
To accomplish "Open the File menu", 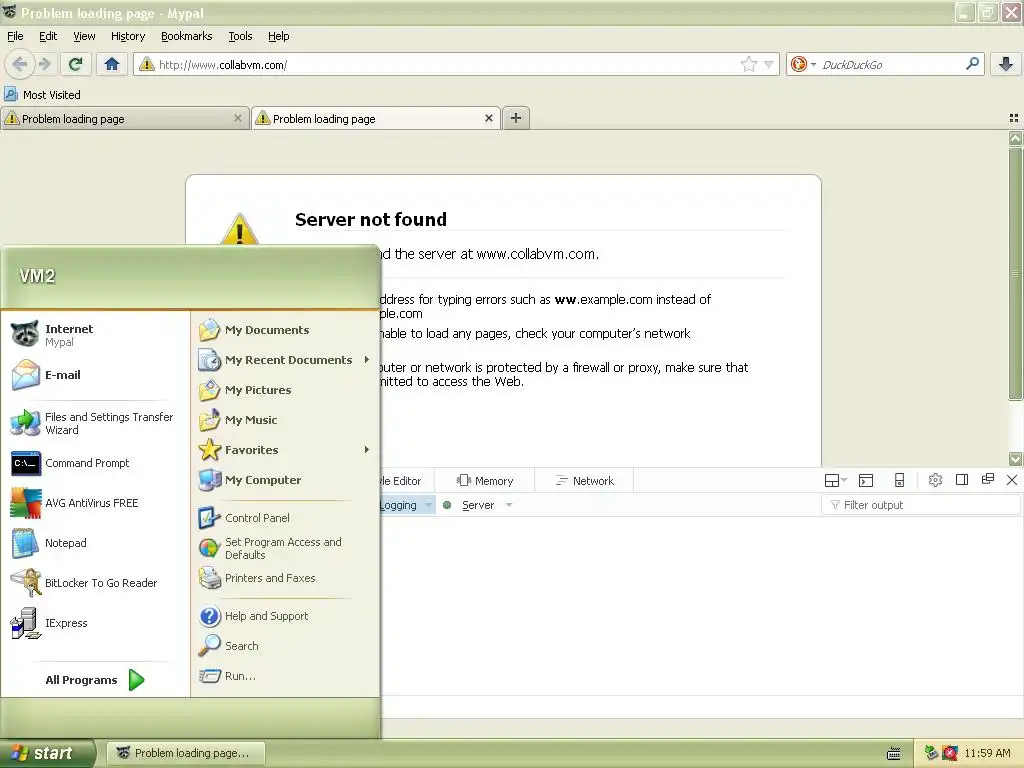I will point(15,36).
